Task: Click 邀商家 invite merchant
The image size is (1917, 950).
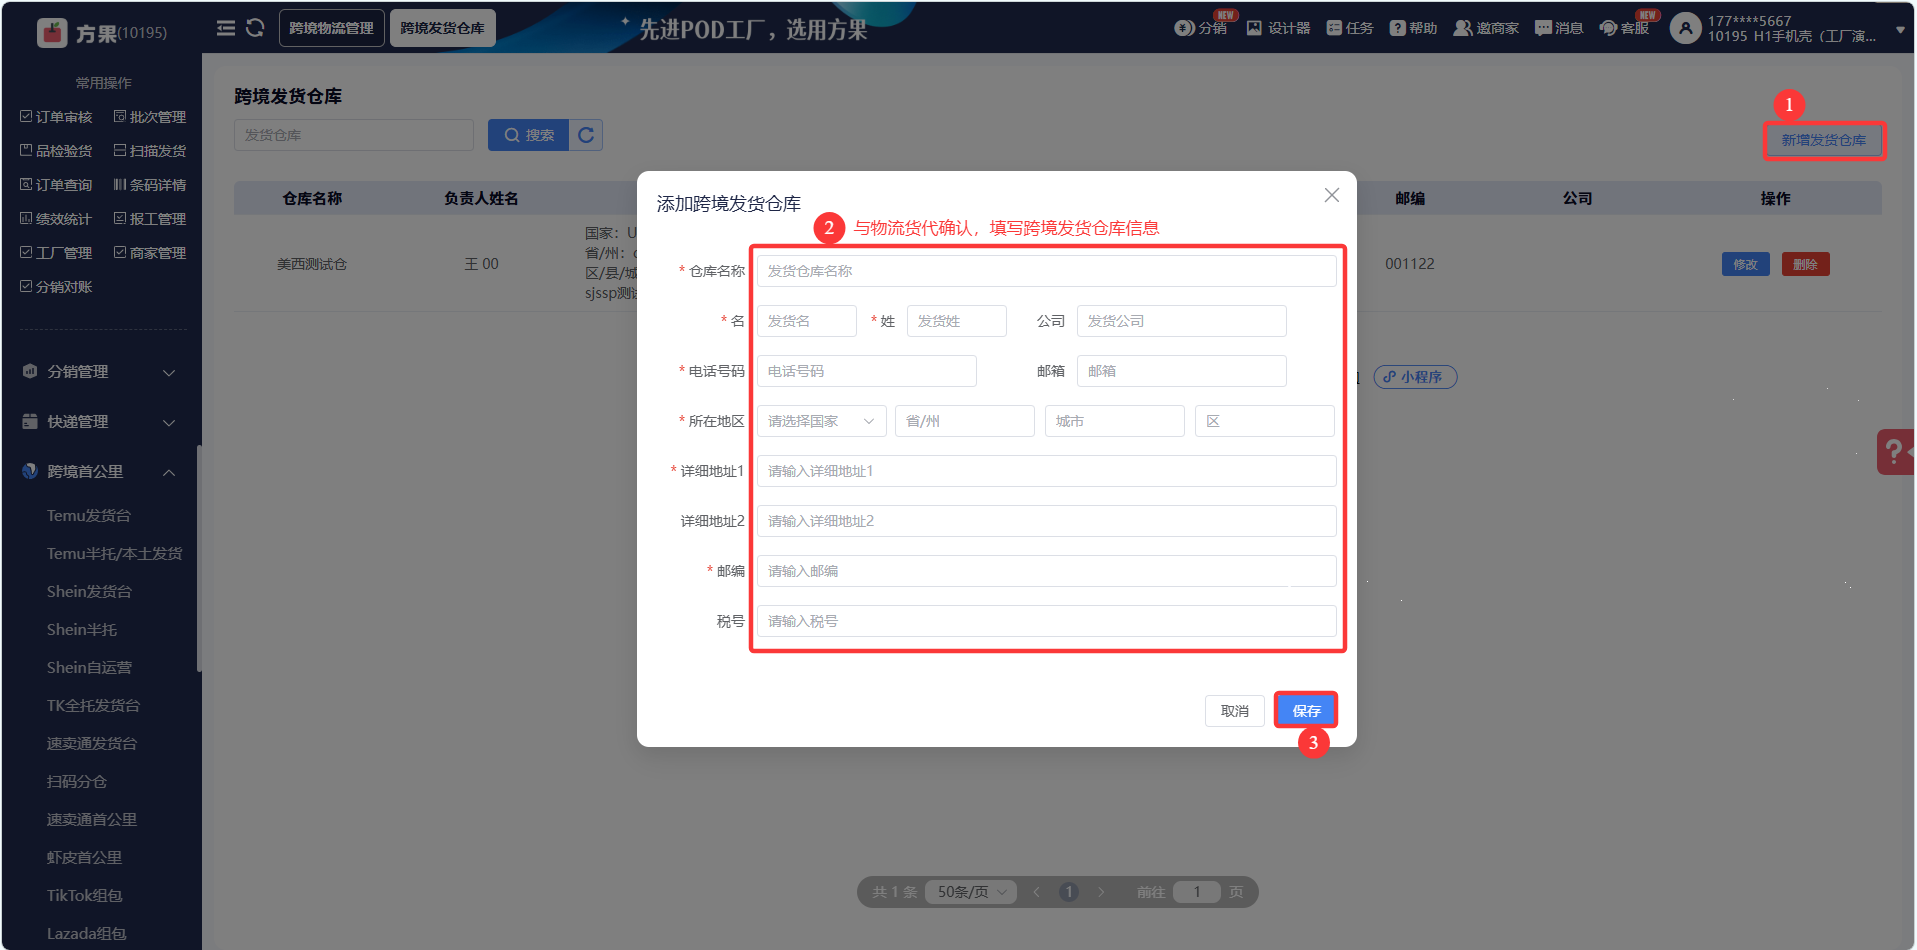Action: point(1486,28)
